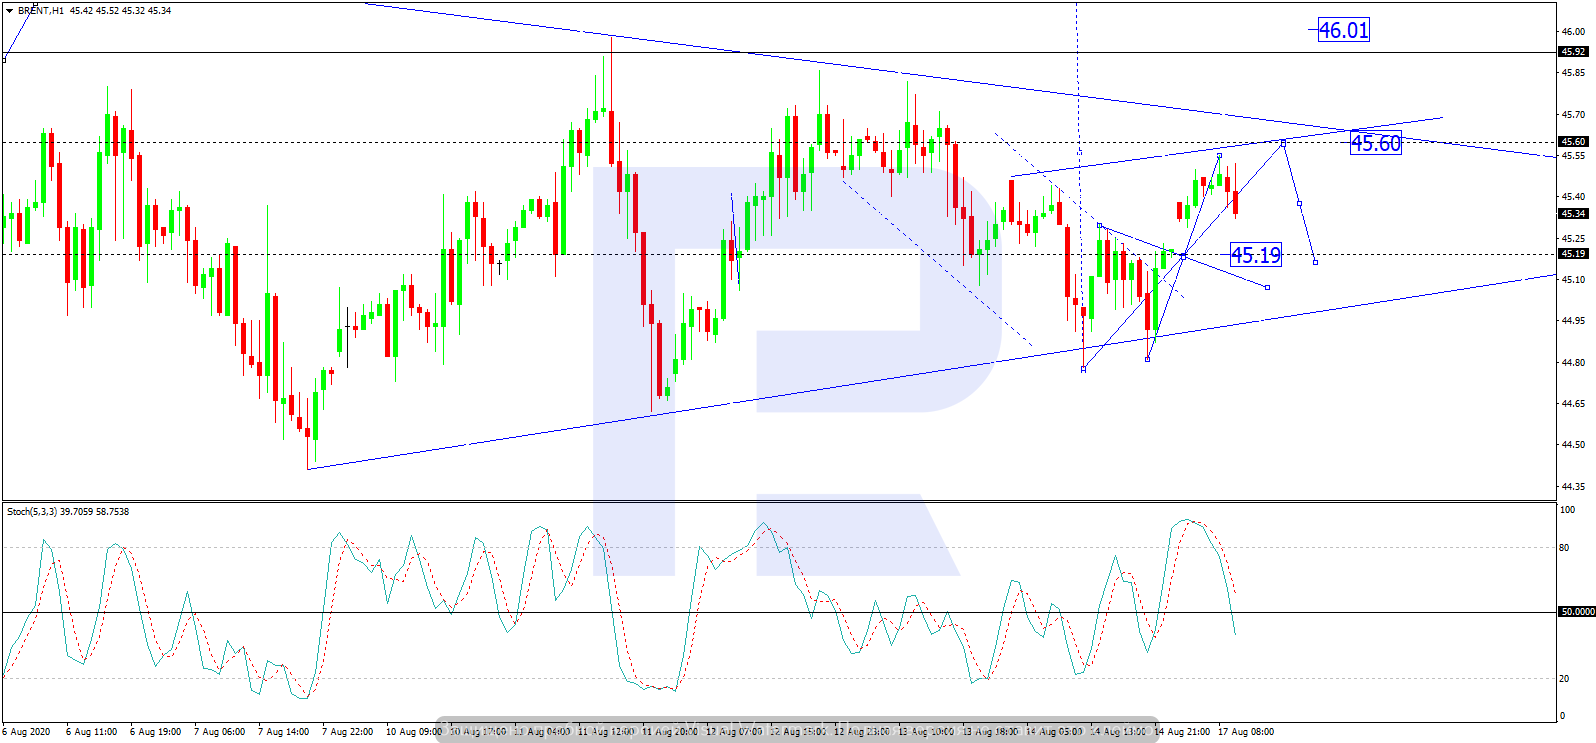Click the 6 Aug 19:00 time label
The image size is (1596, 743).
(156, 732)
